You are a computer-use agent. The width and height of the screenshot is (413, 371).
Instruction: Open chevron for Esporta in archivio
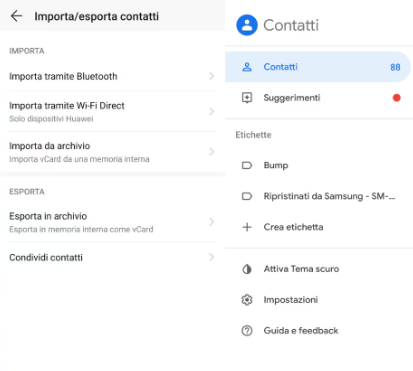tap(211, 222)
